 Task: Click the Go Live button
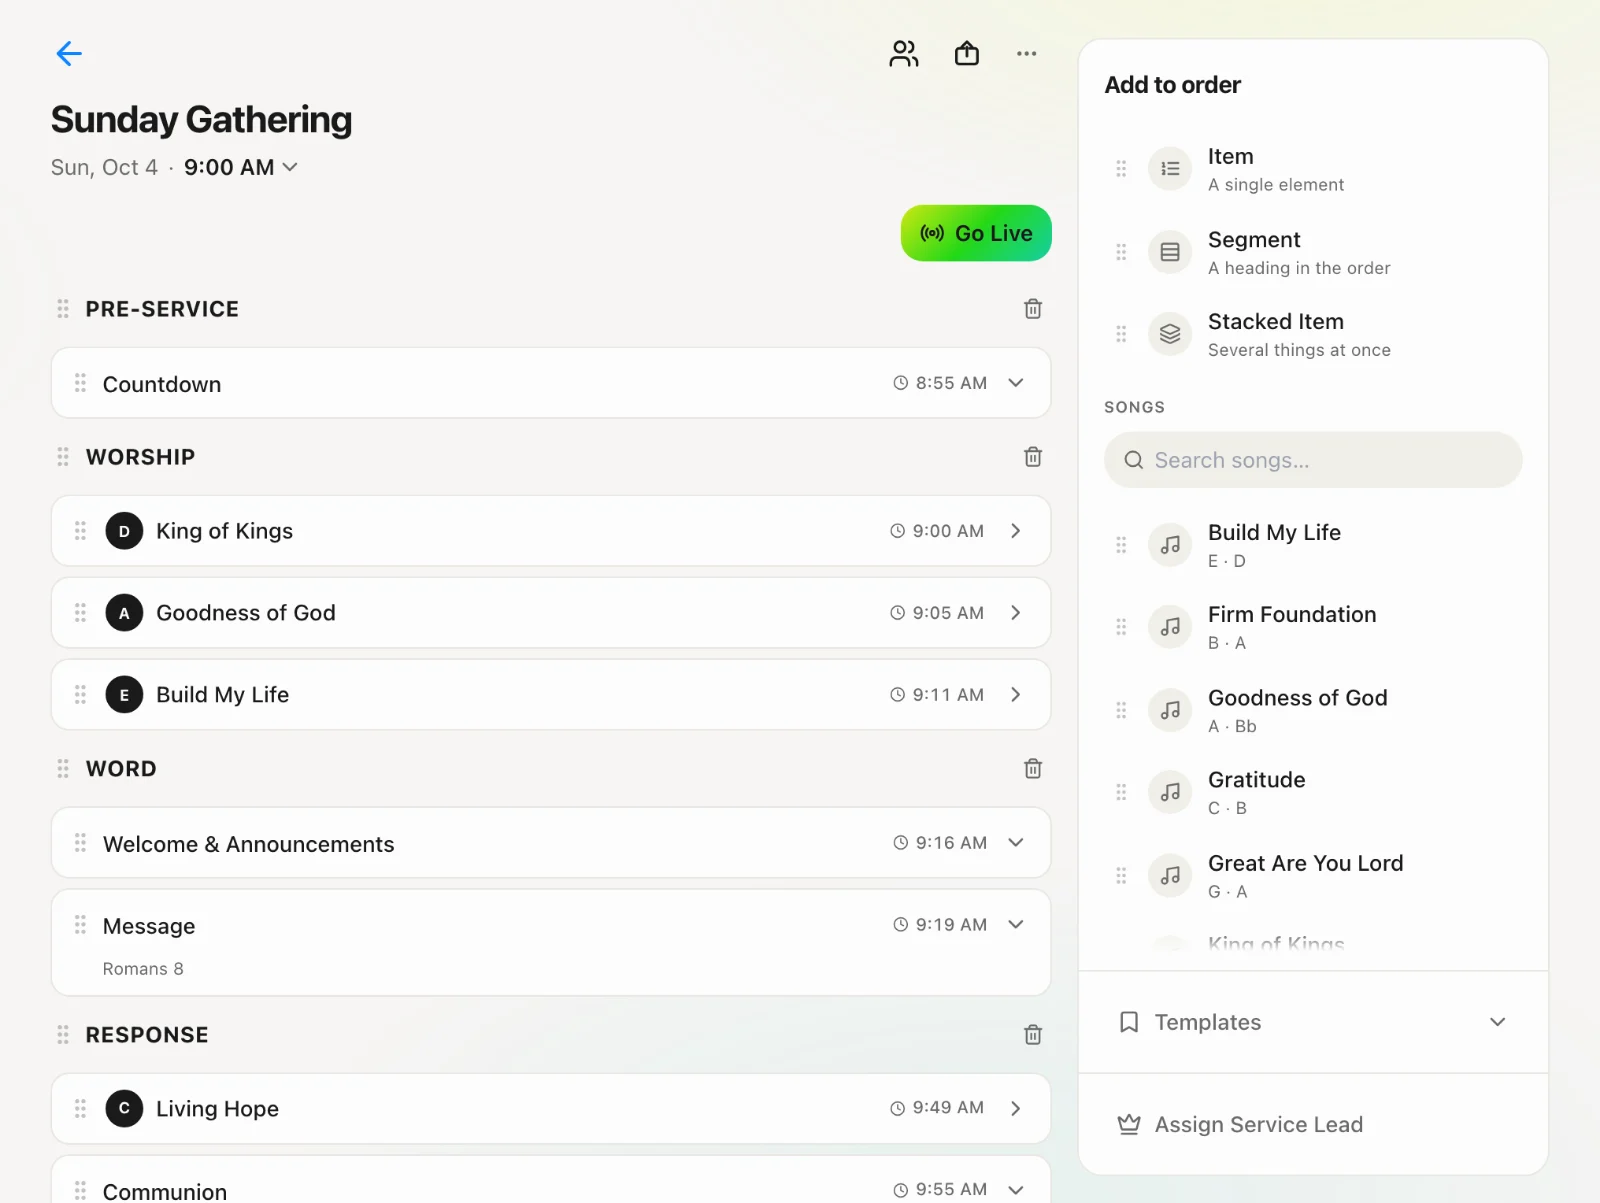coord(976,233)
